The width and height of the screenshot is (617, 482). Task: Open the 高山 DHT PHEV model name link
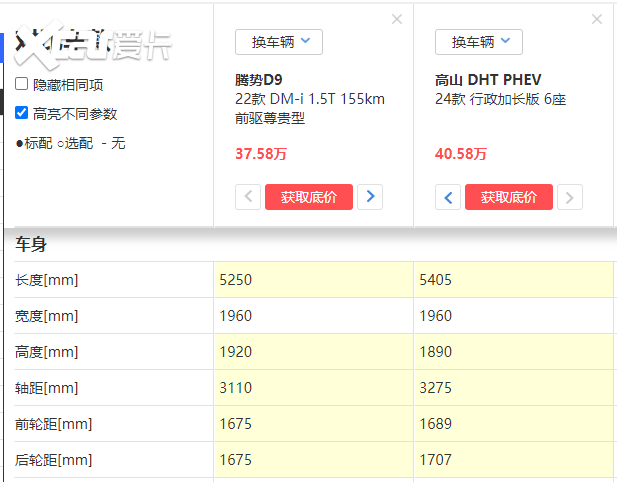488,80
